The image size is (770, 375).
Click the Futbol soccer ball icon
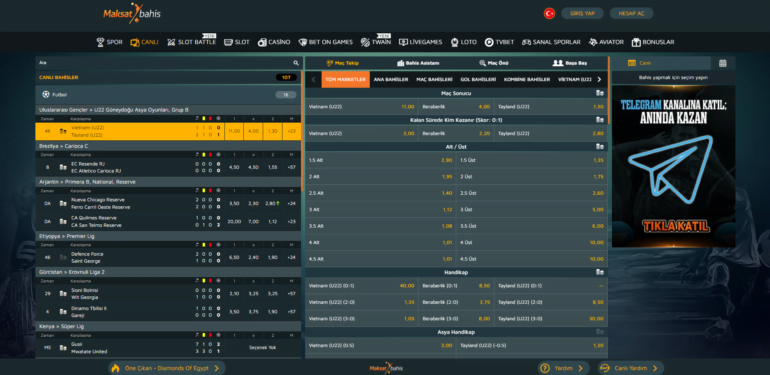46,95
